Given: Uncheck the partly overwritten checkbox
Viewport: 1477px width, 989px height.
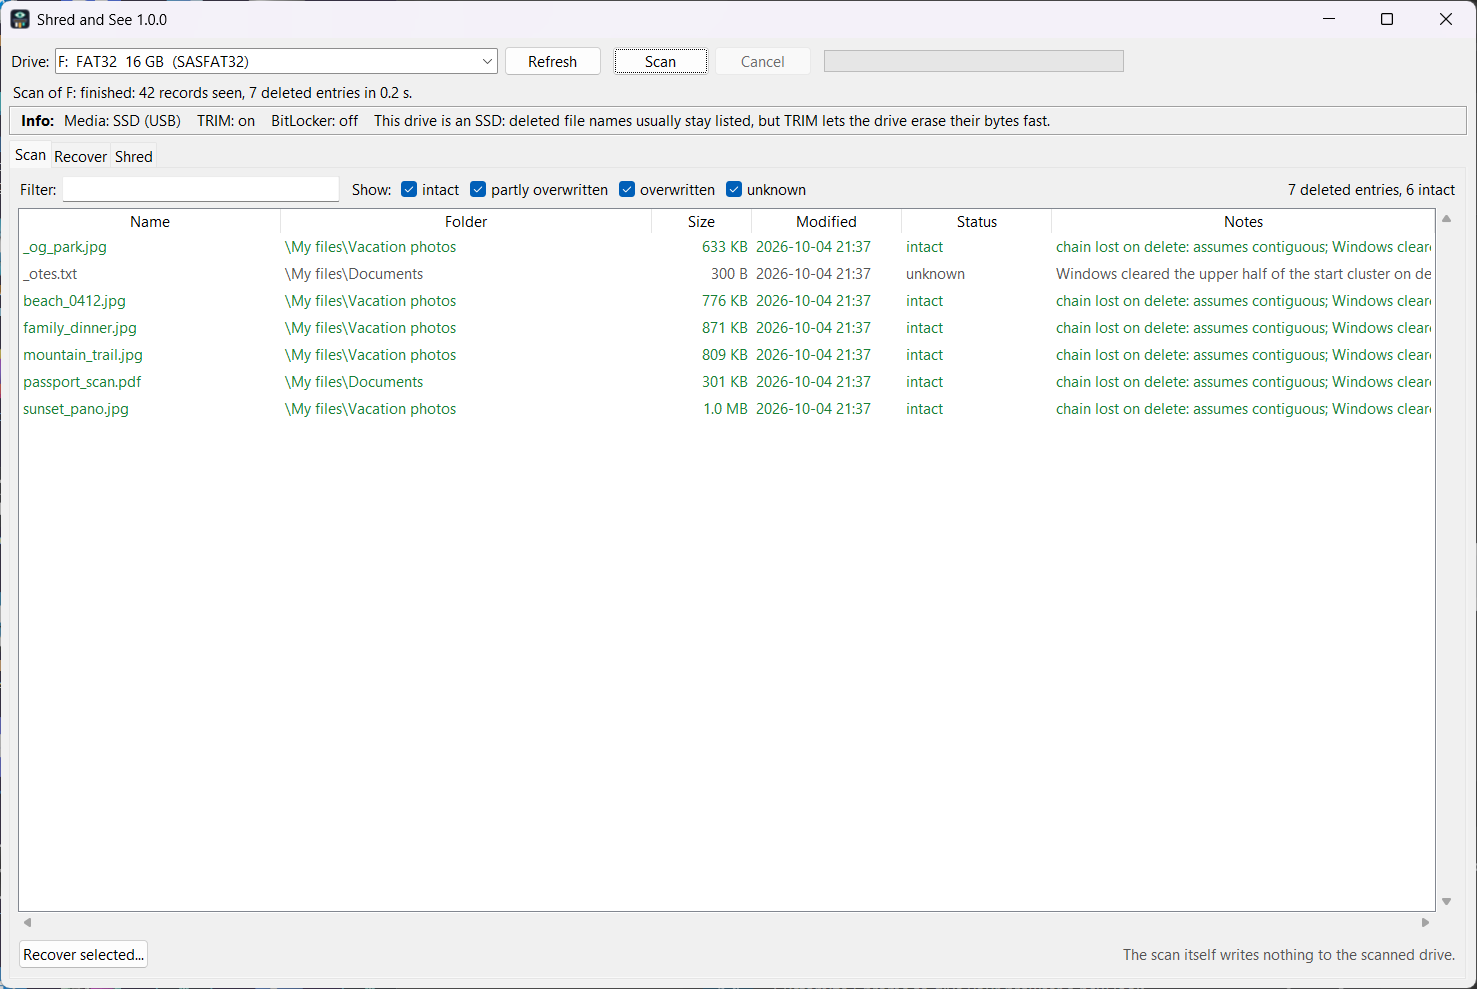Looking at the screenshot, I should (539, 190).
